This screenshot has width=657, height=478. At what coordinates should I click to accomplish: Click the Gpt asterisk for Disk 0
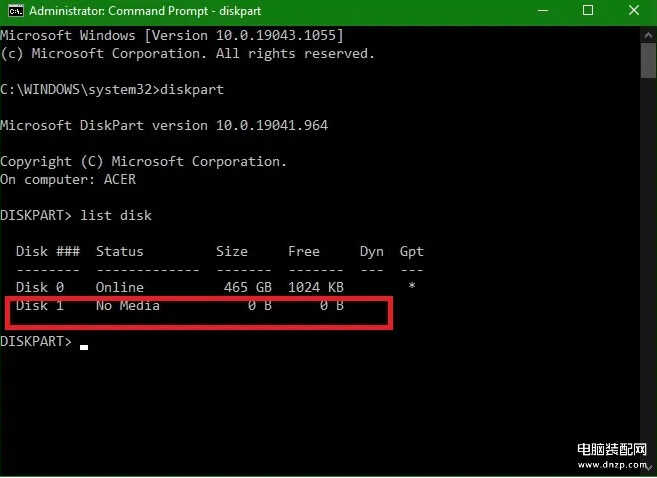click(412, 287)
